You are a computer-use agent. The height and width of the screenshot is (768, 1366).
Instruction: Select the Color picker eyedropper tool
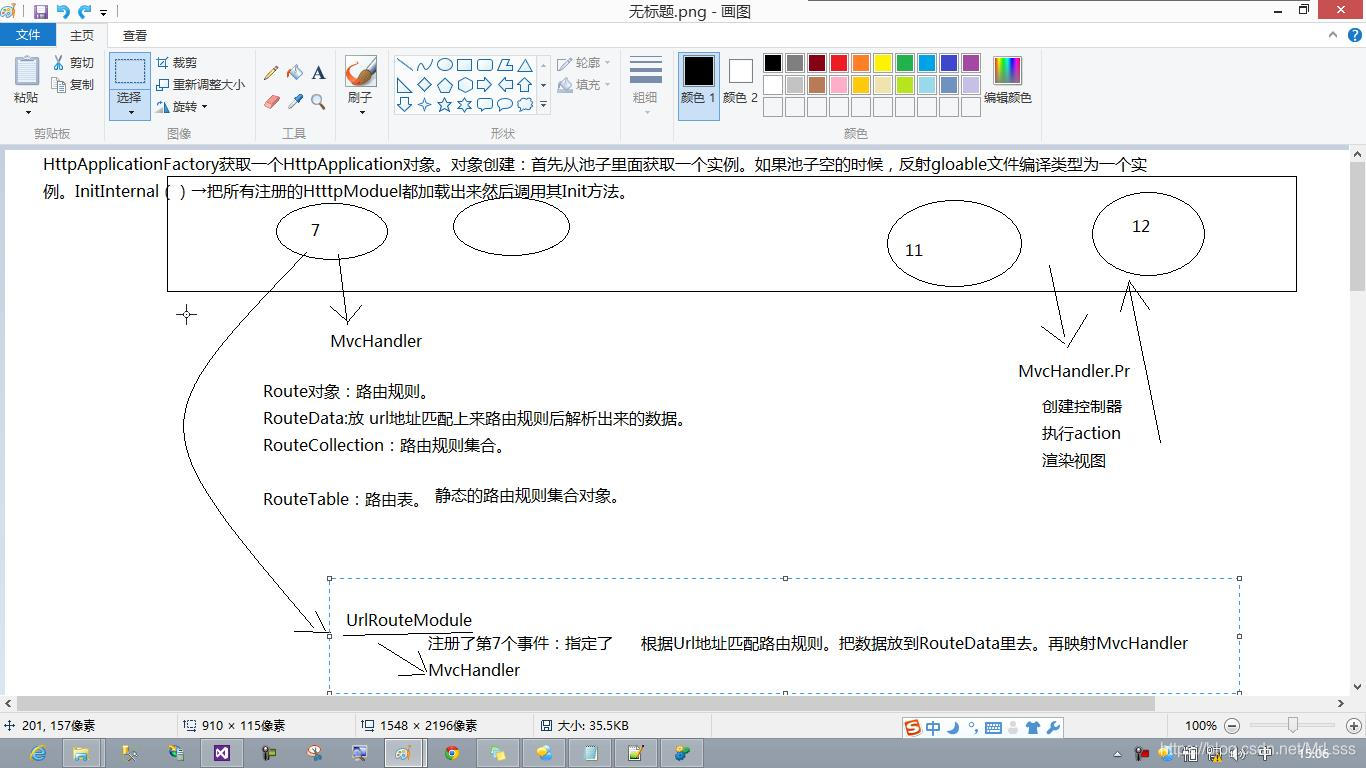[294, 101]
